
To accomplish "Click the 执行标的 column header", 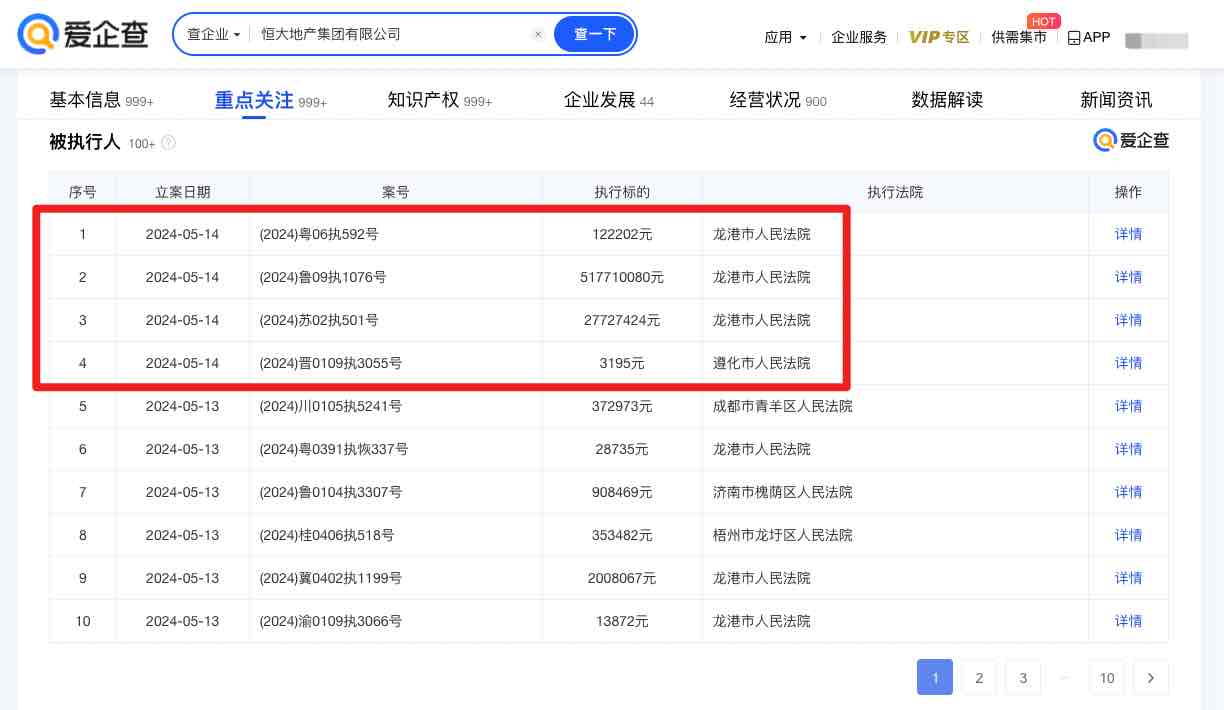I will (x=622, y=192).
